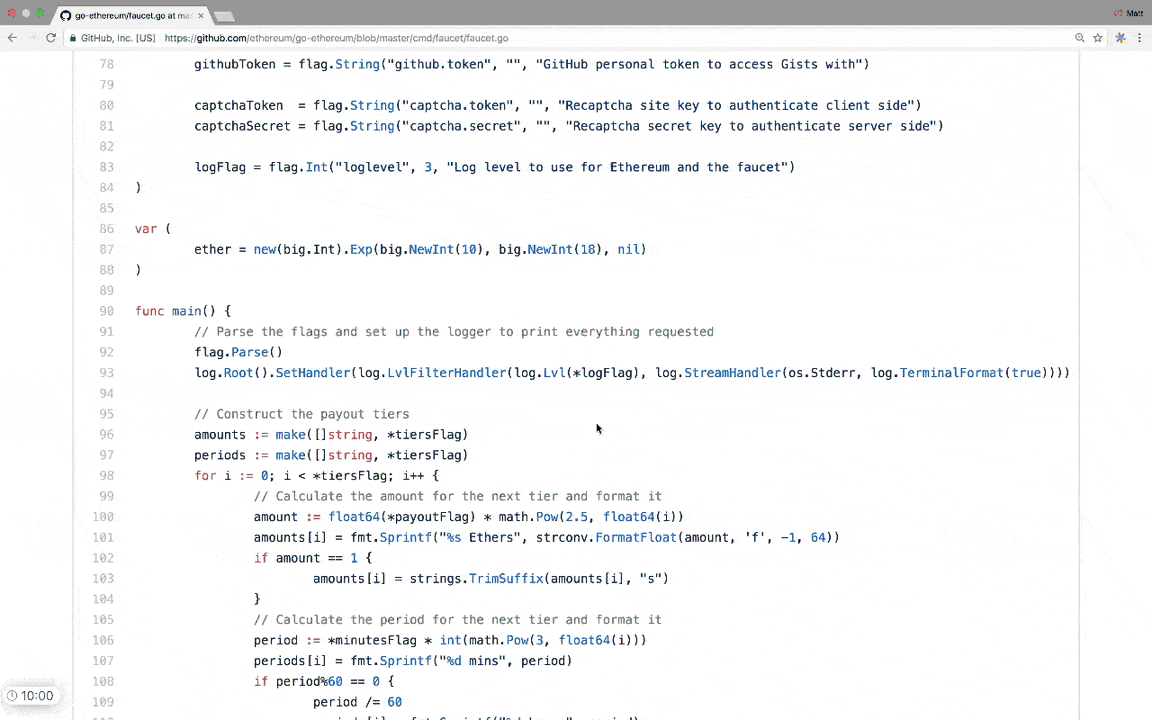Viewport: 1152px width, 720px height.
Task: Select line number 78 in the code
Action: 107,64
